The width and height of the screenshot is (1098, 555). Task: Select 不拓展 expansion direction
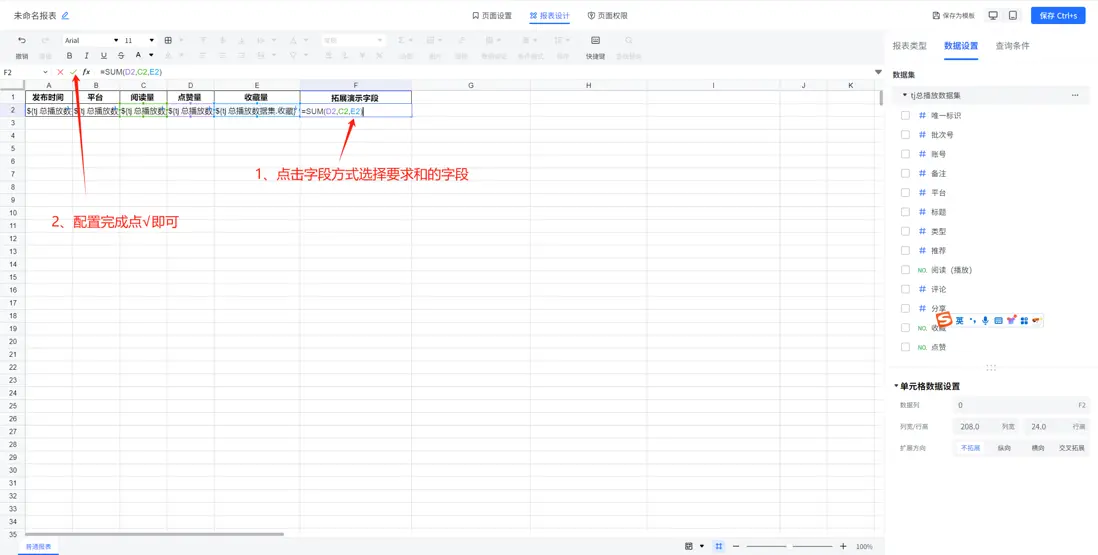tap(970, 448)
